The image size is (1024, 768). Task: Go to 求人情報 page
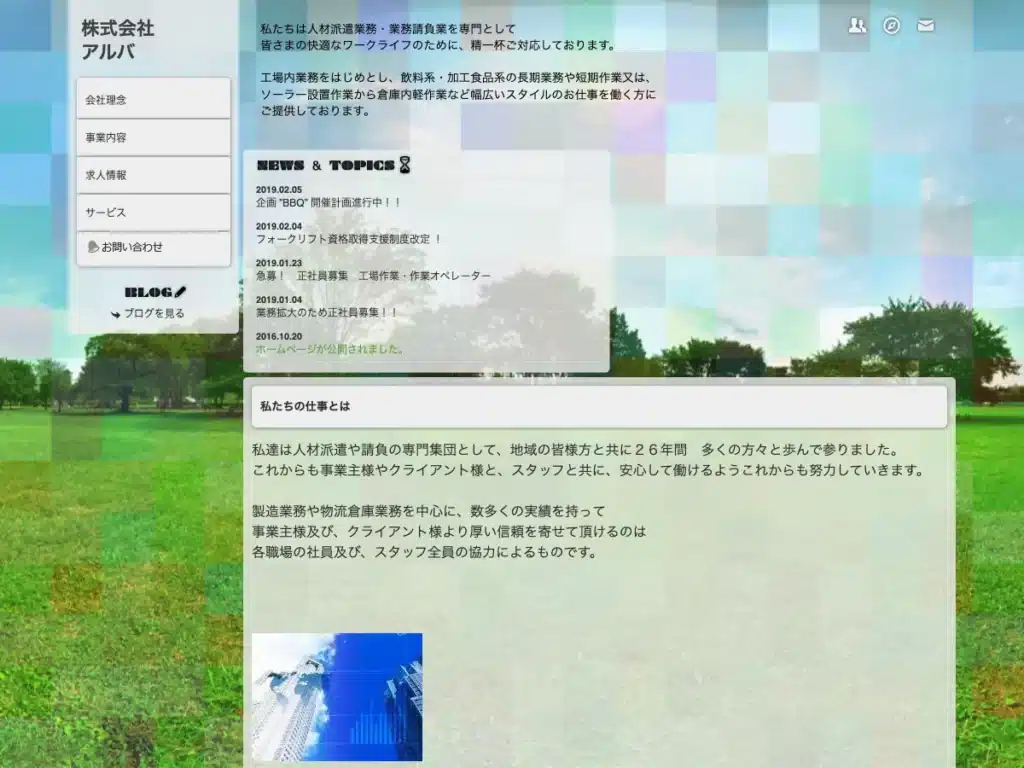point(153,175)
